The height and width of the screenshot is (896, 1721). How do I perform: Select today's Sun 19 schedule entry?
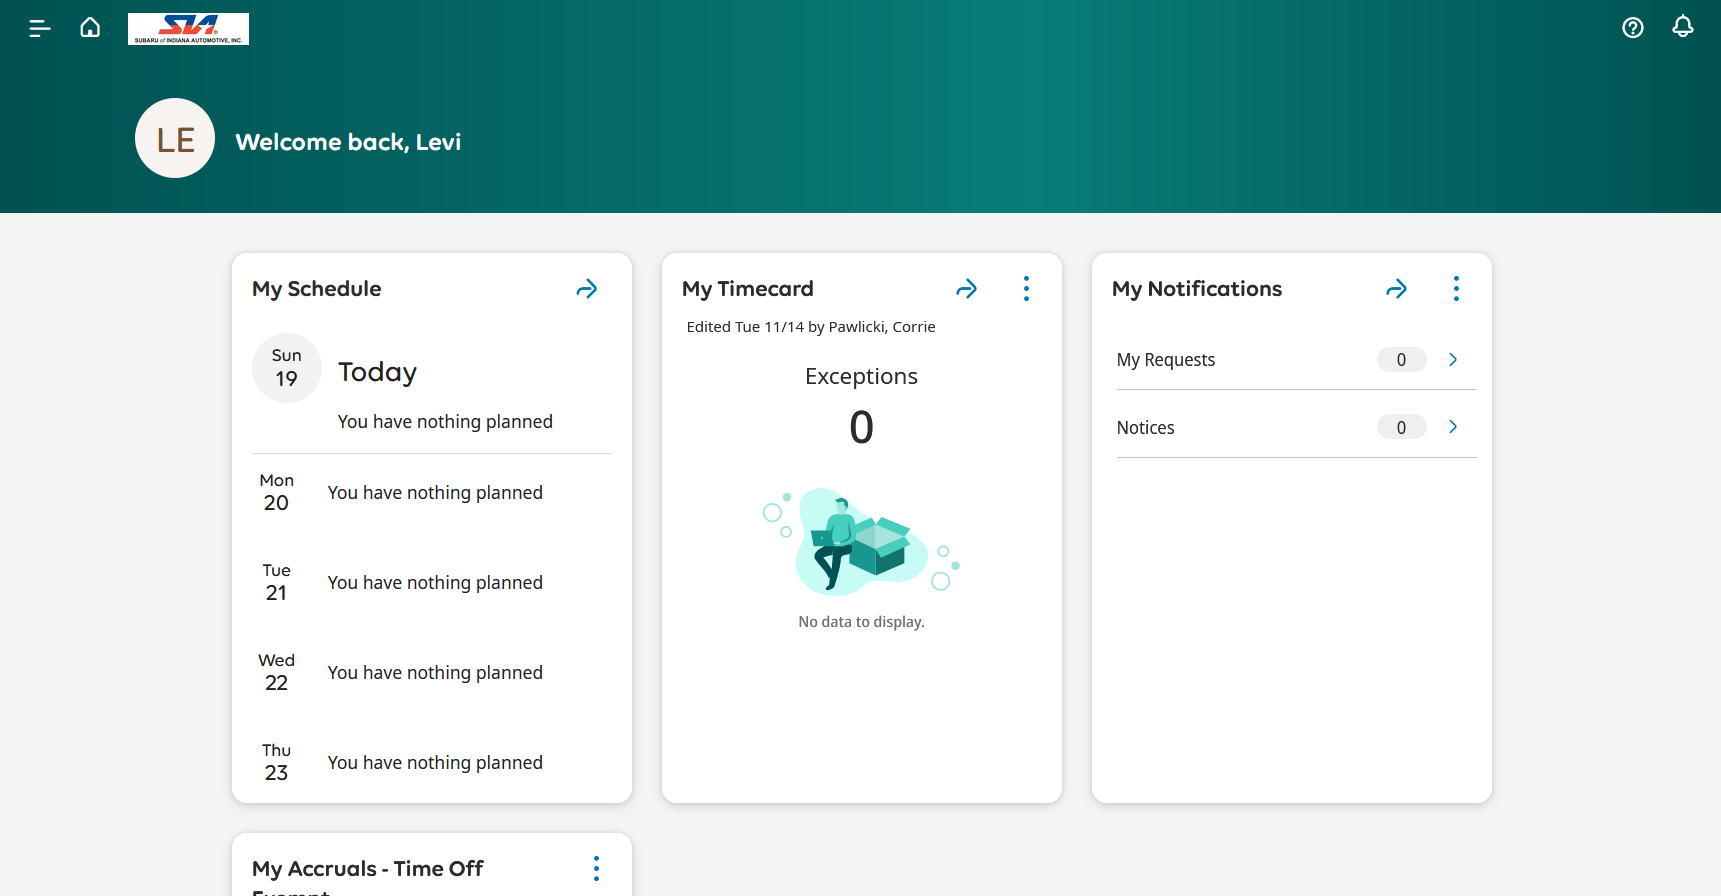point(287,368)
